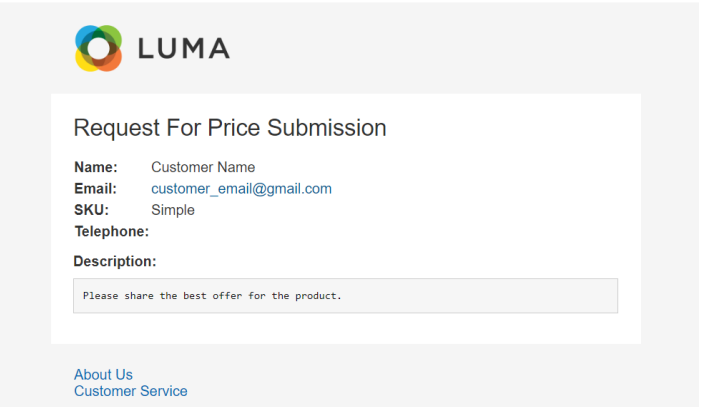The height and width of the screenshot is (407, 701).
Task: Click the Email field label
Action: click(96, 189)
